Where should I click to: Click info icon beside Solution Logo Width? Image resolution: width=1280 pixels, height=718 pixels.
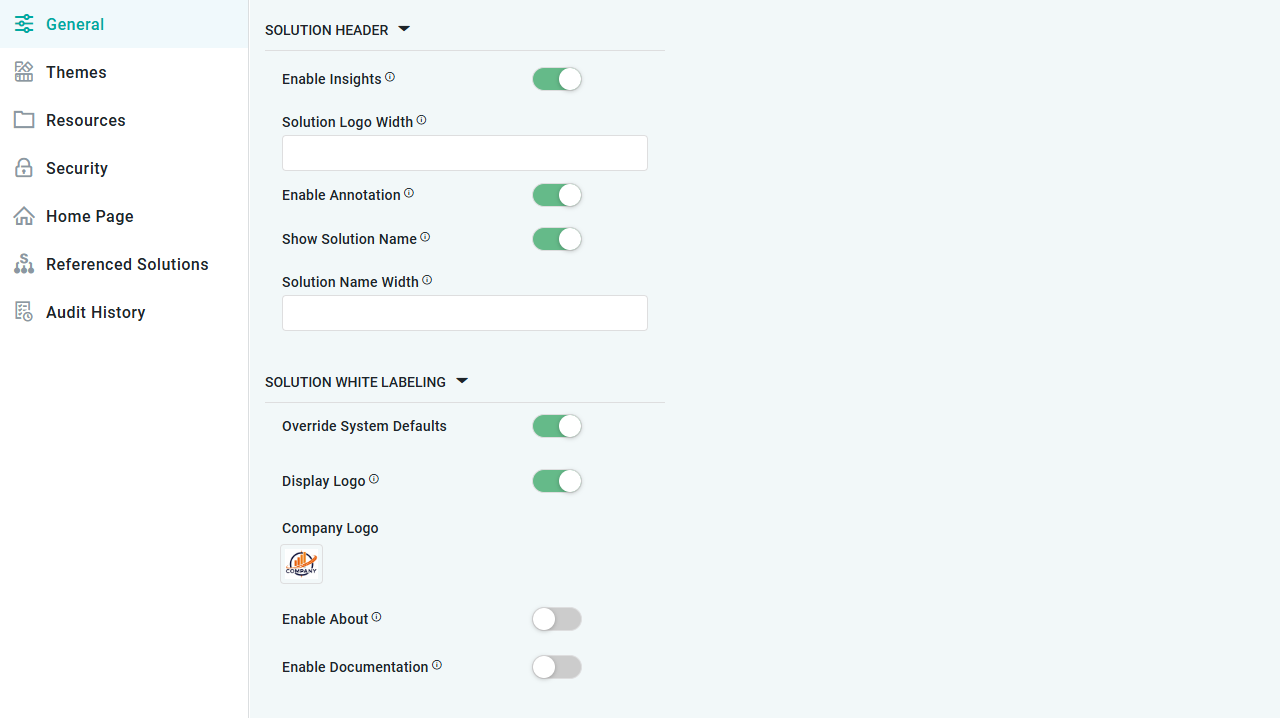coord(421,120)
